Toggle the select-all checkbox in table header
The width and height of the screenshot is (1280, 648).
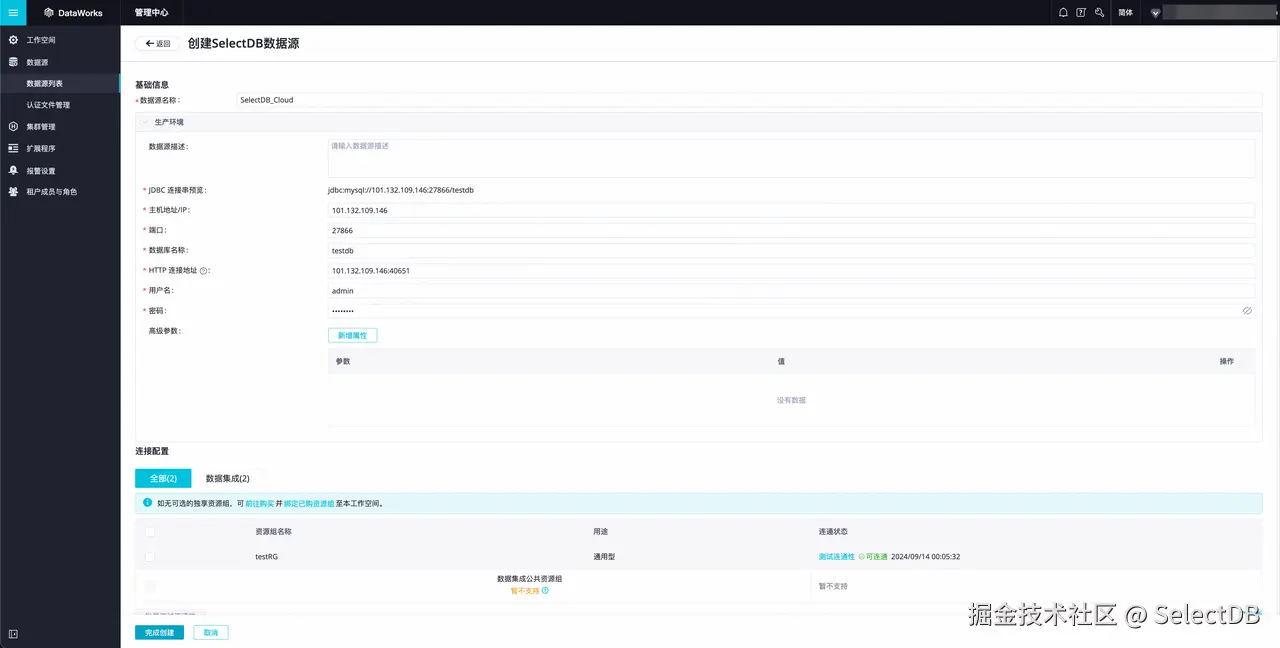(x=150, y=532)
